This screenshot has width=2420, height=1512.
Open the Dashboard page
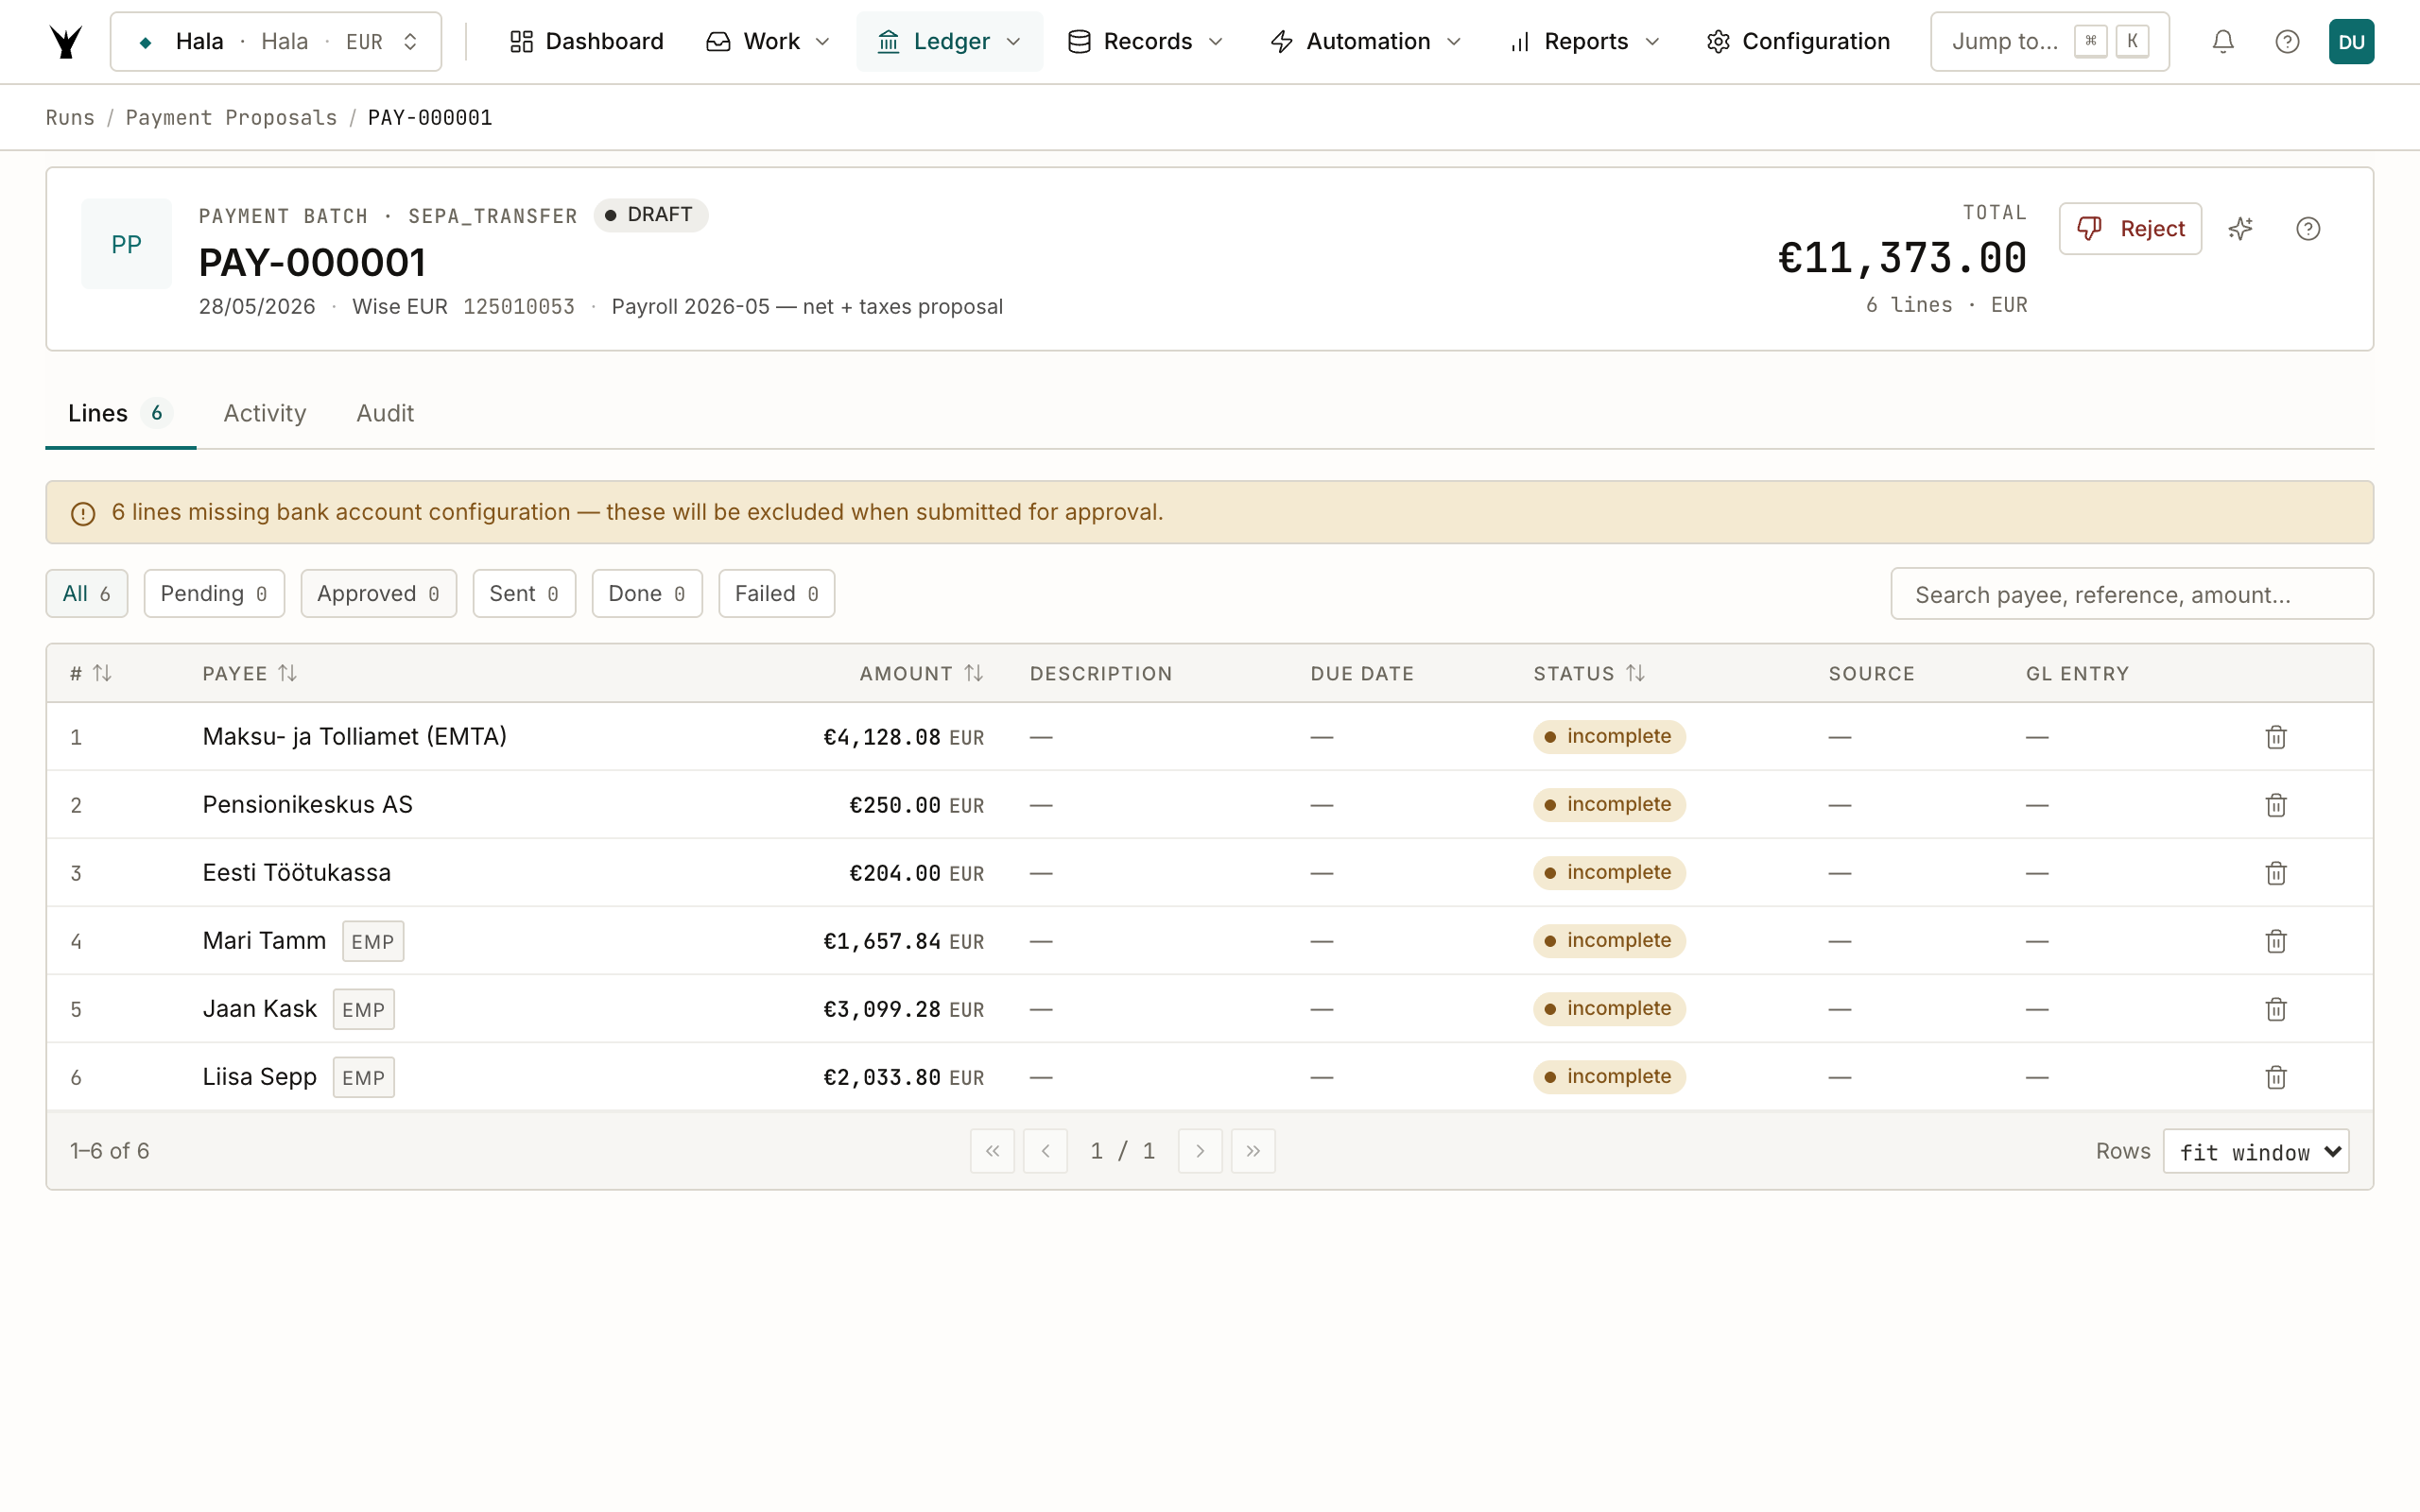coord(586,41)
